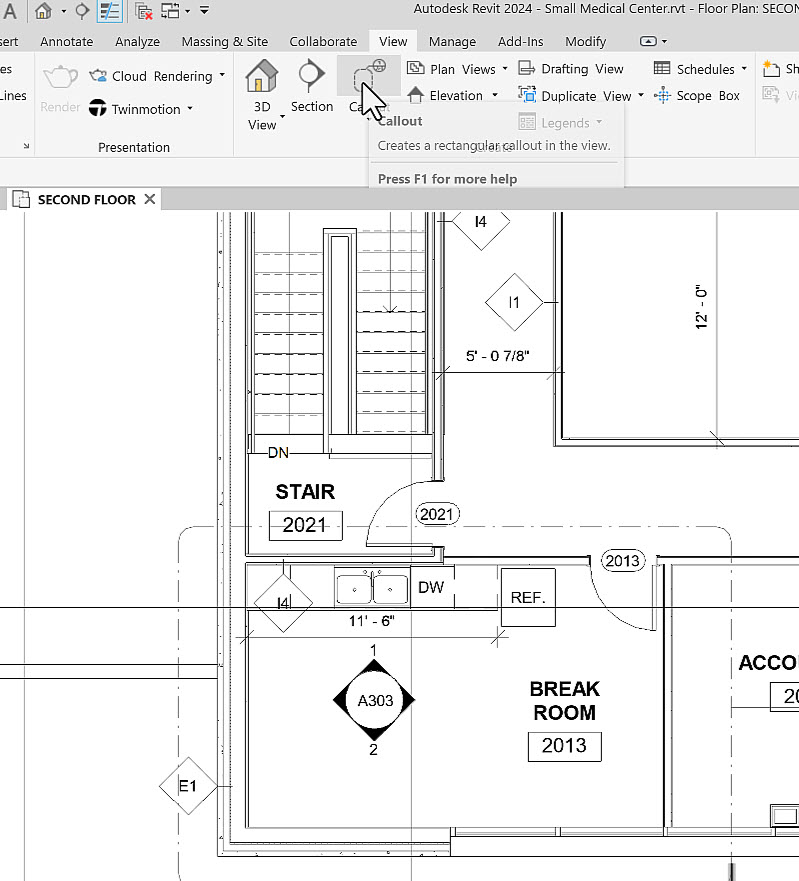Click the Legends button
The width and height of the screenshot is (799, 881).
click(560, 122)
